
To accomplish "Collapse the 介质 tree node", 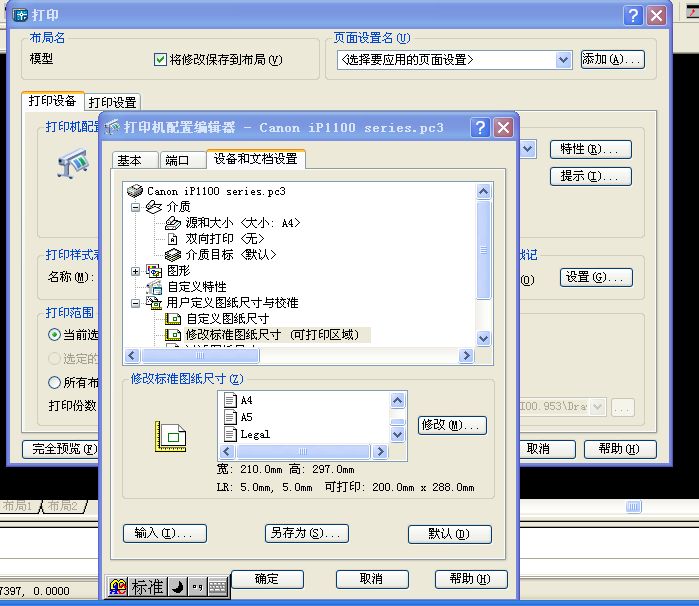I will 136,207.
